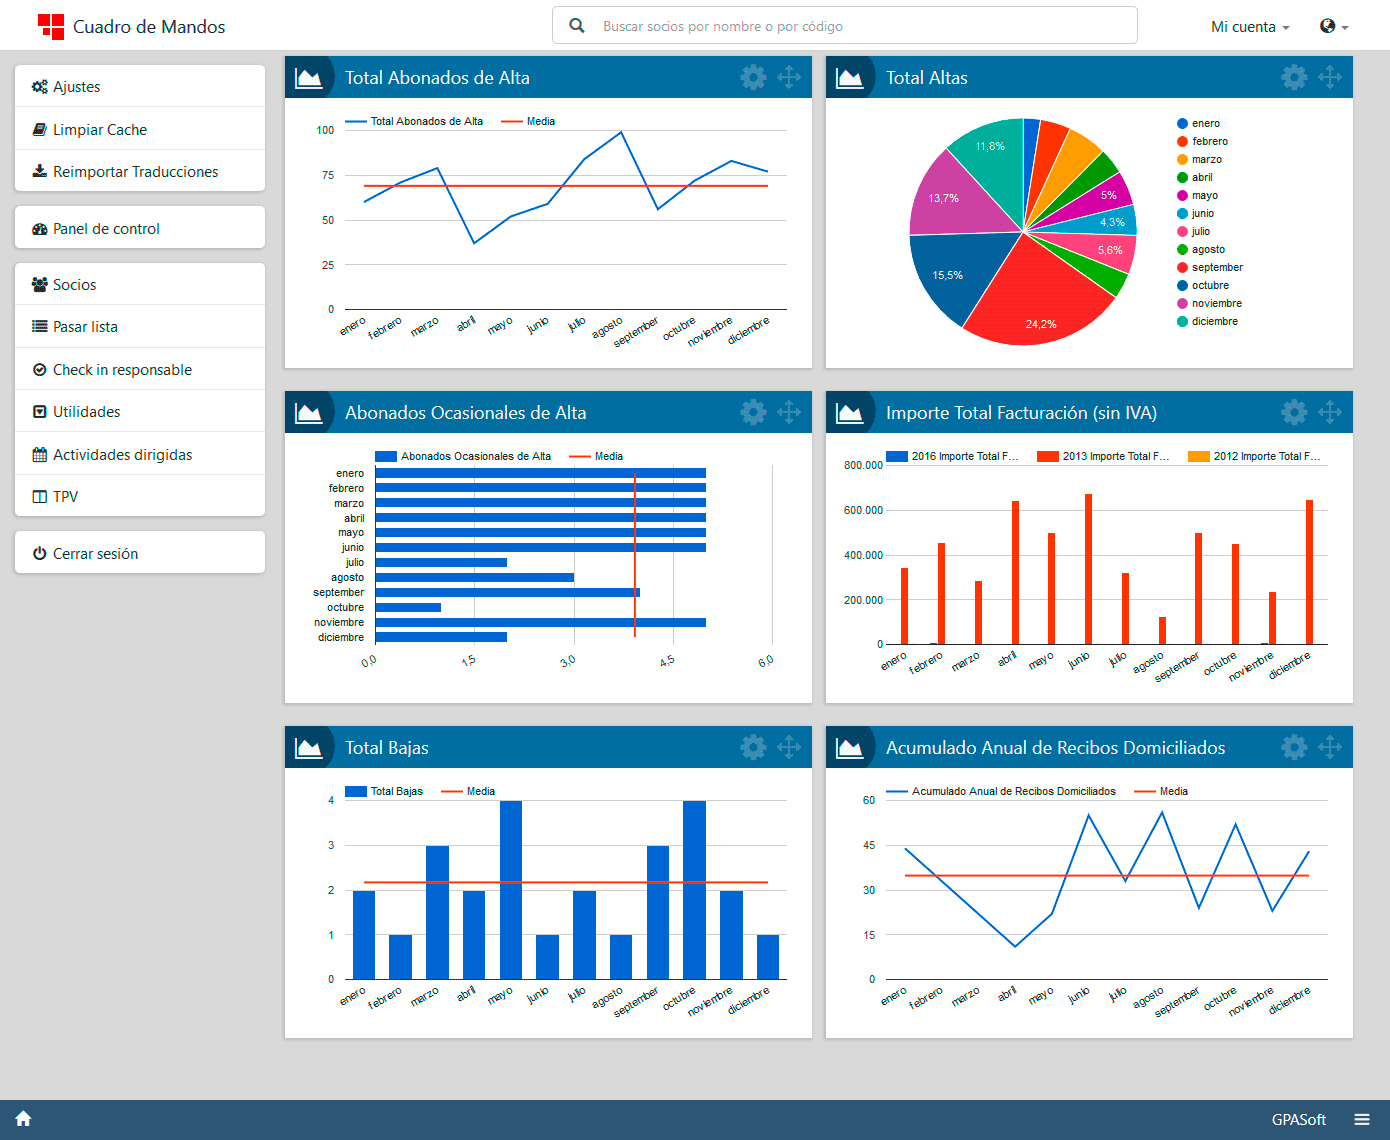Click gear icon on Abonados Ocasionales panel
This screenshot has height=1140, width=1390.
[753, 412]
